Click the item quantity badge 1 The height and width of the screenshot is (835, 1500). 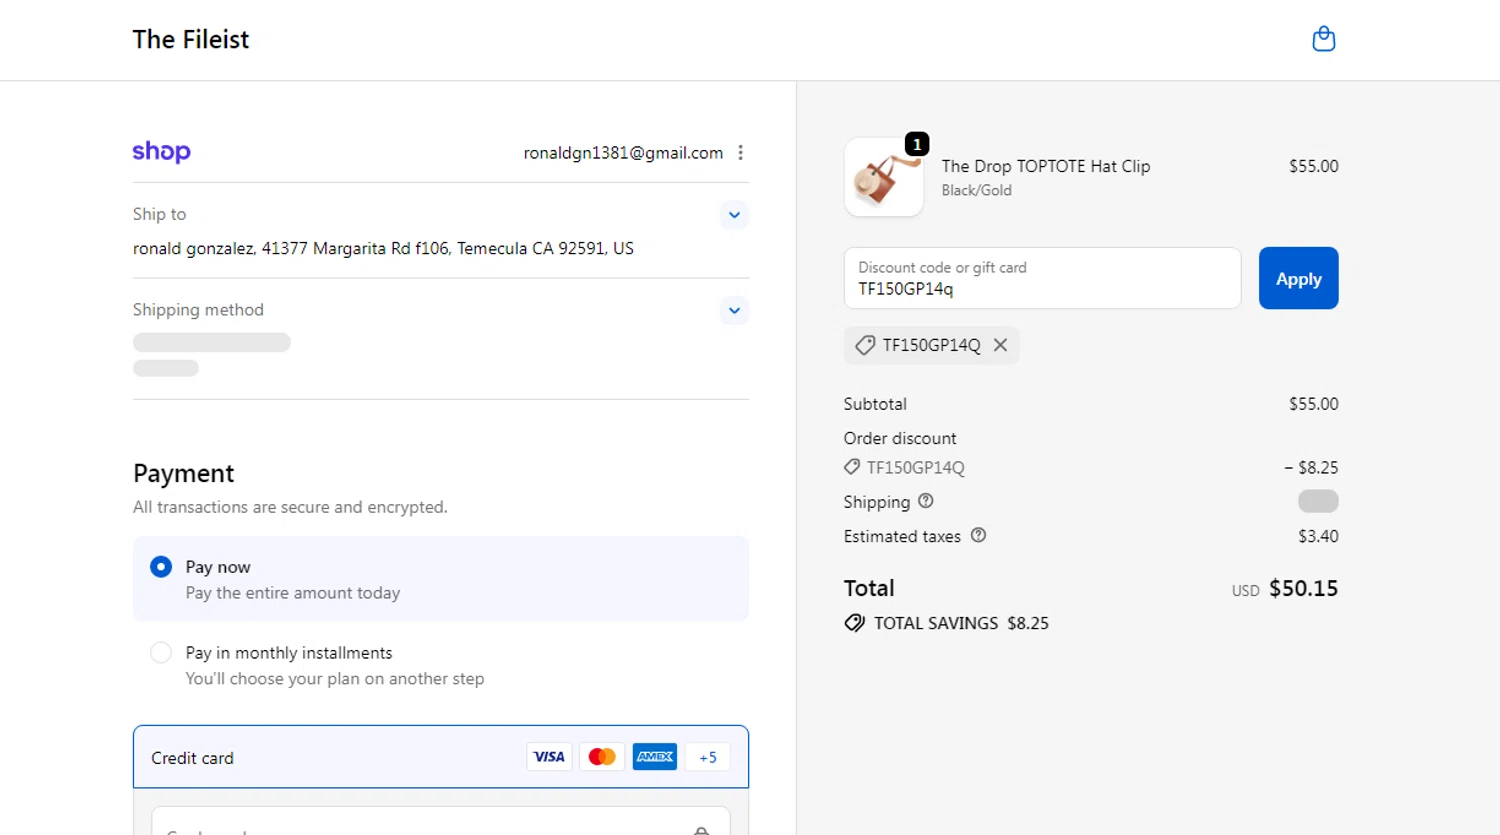click(x=917, y=144)
